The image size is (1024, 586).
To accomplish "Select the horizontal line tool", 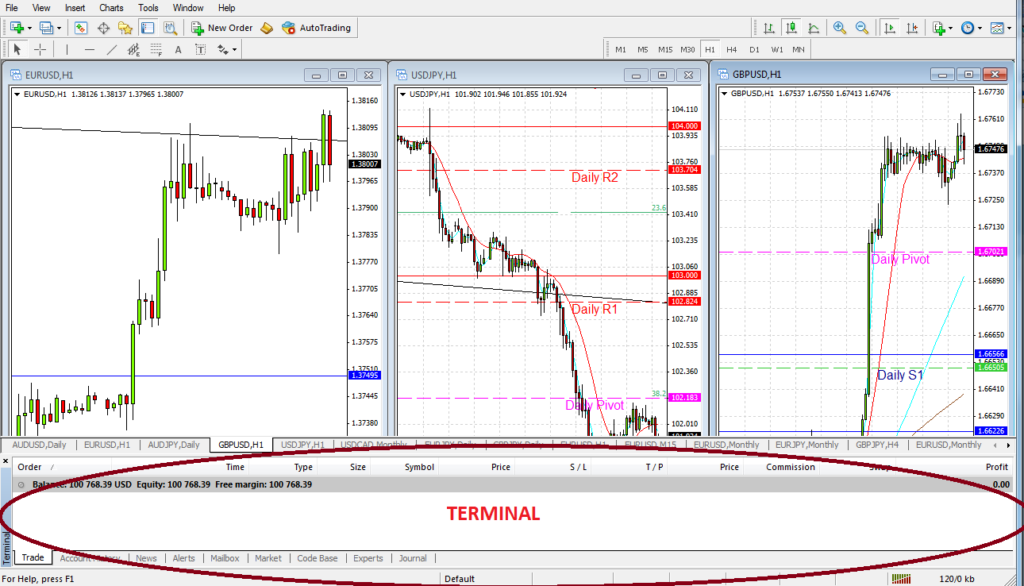I will [x=89, y=49].
